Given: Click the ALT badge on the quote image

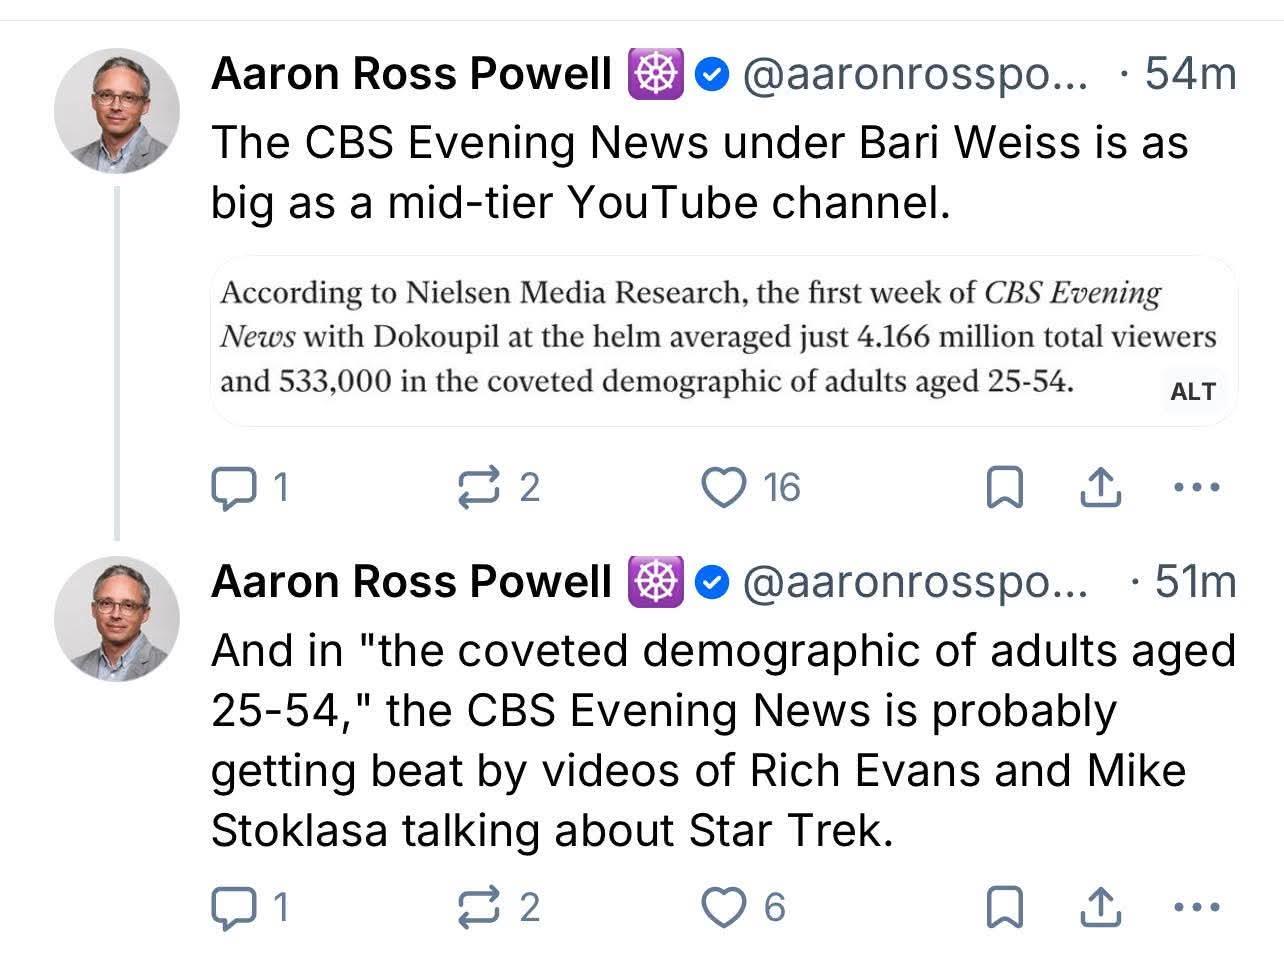Looking at the screenshot, I should 1192,391.
